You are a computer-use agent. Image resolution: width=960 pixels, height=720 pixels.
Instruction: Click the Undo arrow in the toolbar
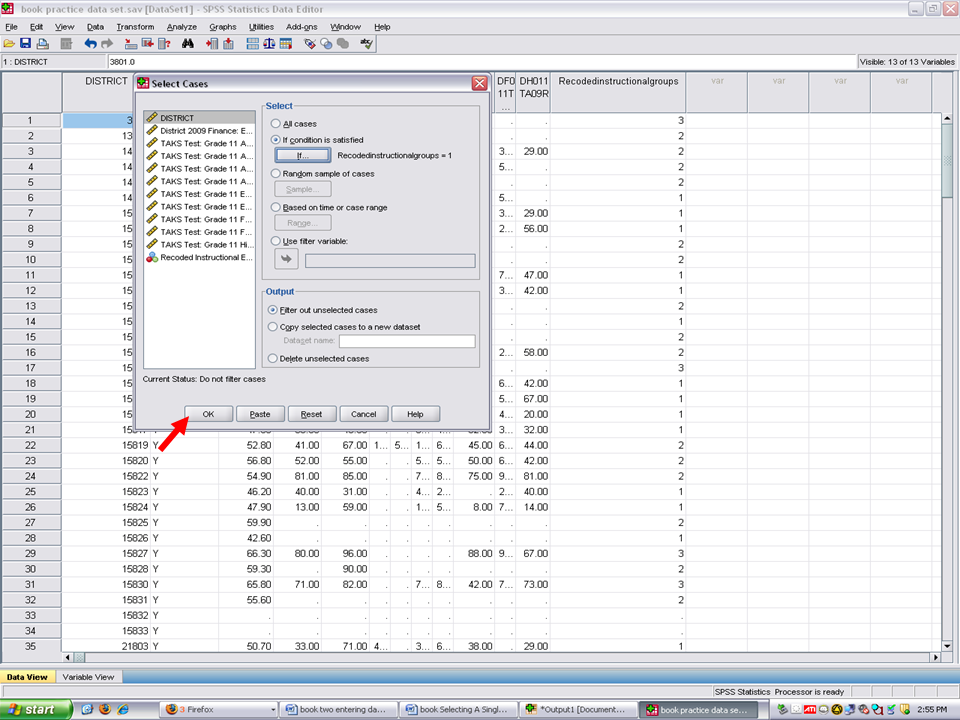click(x=90, y=44)
